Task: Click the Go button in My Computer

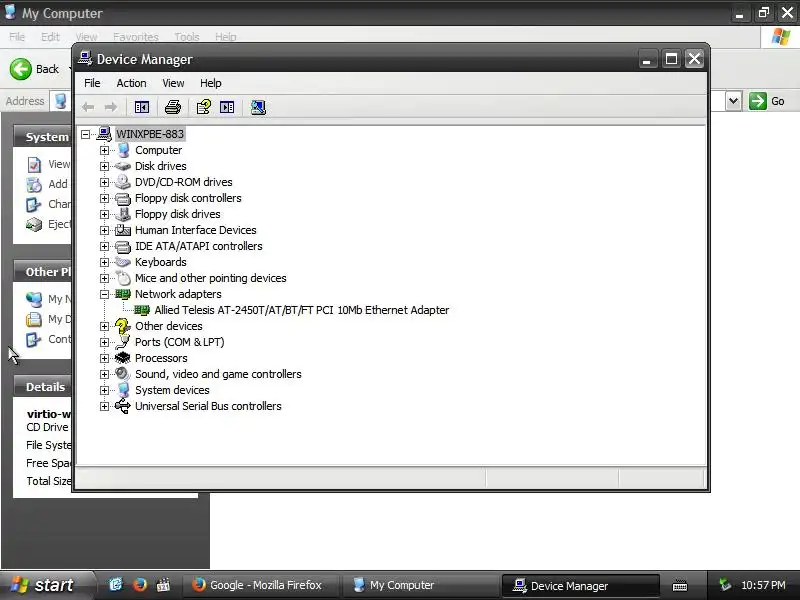Action: point(767,101)
